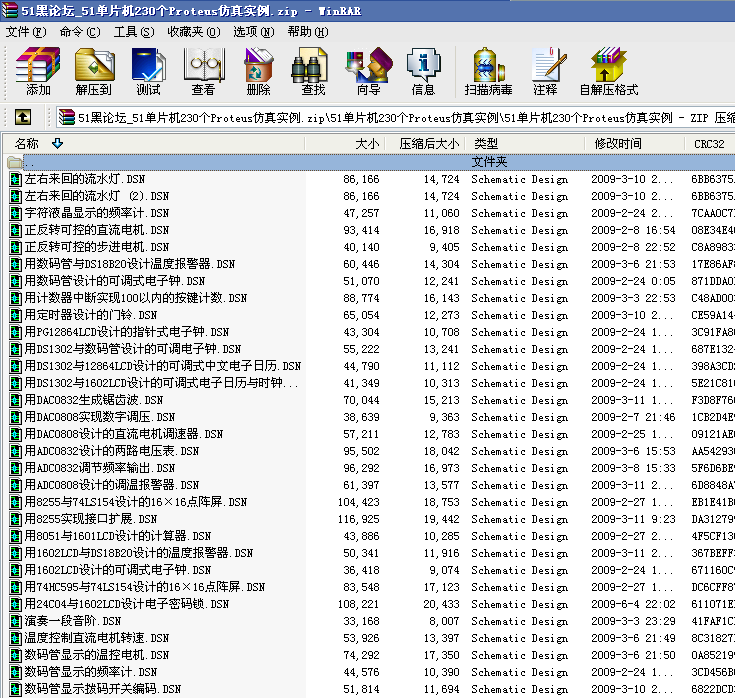Screen dimensions: 735x698
Task: Click file icon of 字符液晶显示的频率计.DSN
Action: (x=15, y=213)
